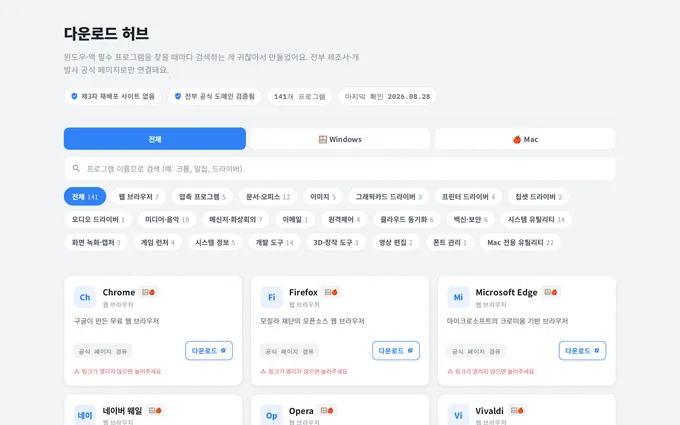Screen dimensions: 680x425
Task: Filter by 게임 런처 category
Action: (x=157, y=242)
